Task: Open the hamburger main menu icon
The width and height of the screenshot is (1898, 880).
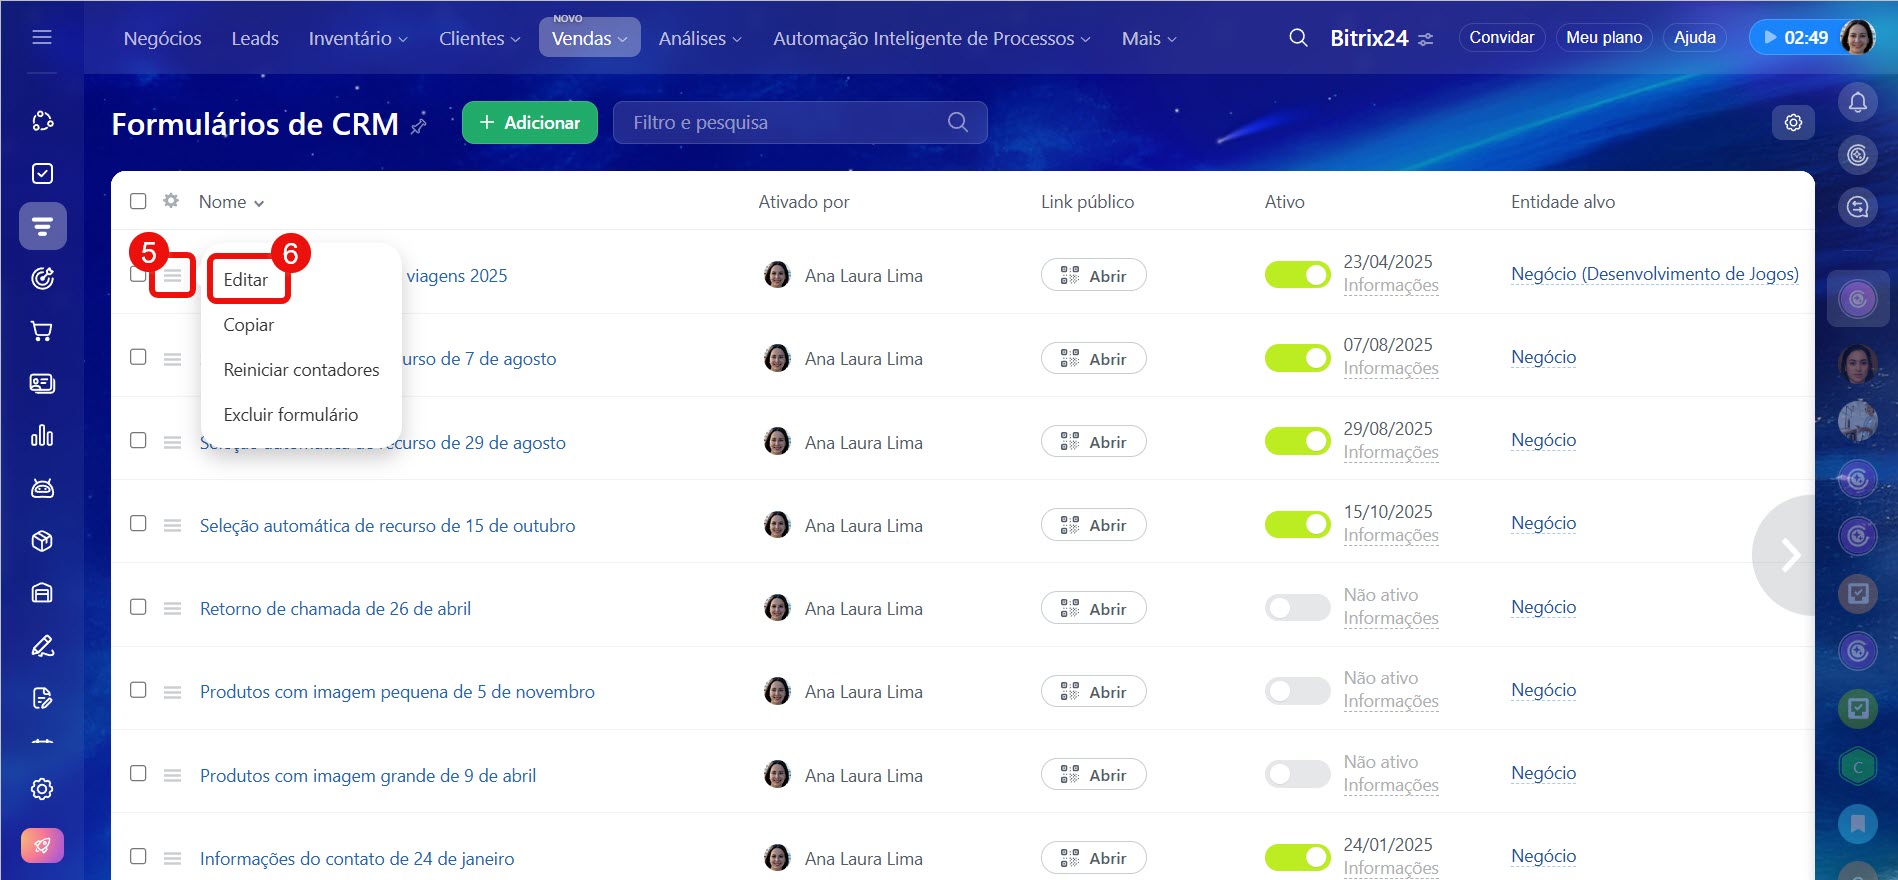Action: click(42, 37)
